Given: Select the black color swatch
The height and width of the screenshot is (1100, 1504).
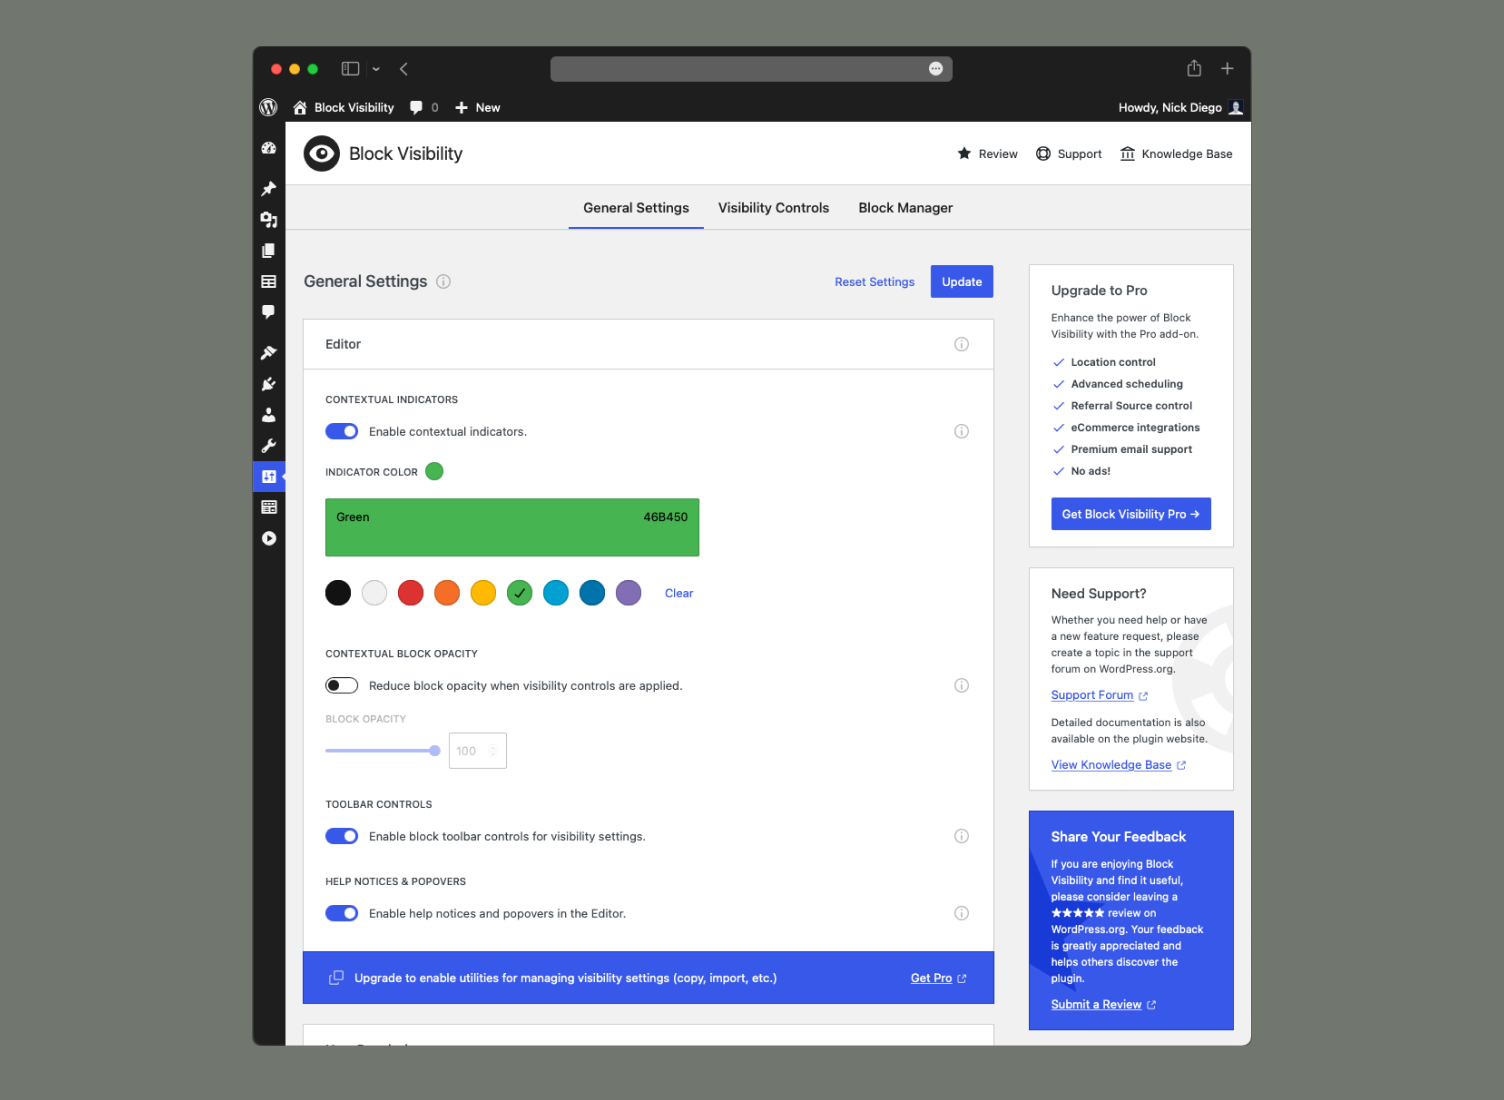Looking at the screenshot, I should tap(338, 593).
